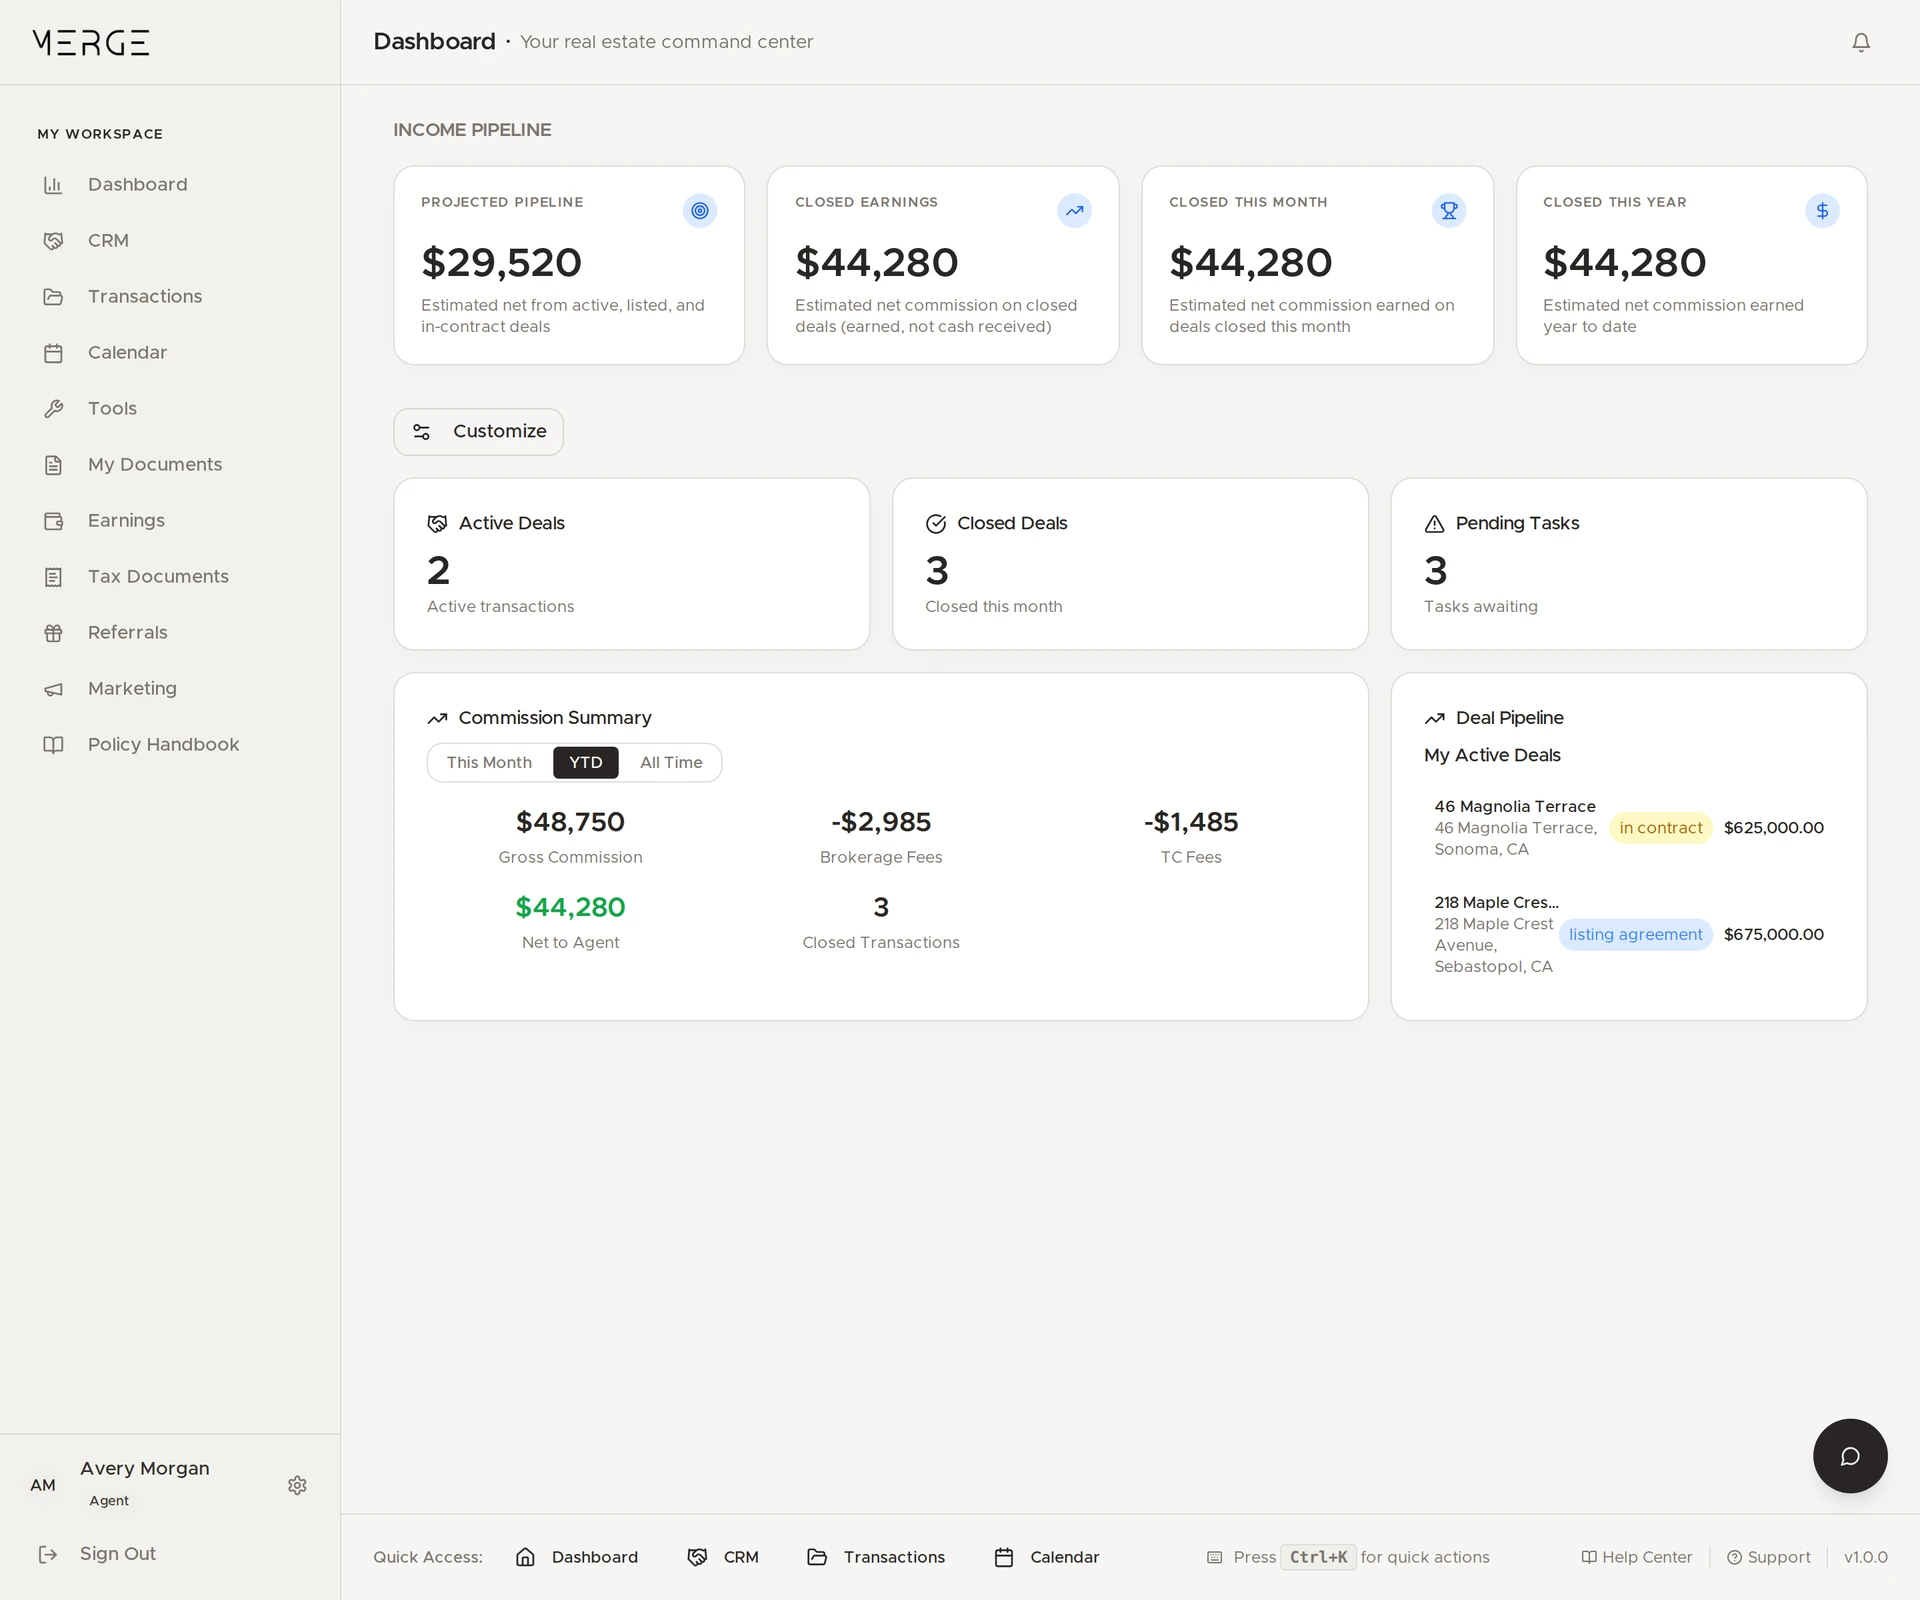1920x1600 pixels.
Task: Open Earnings in the sidebar
Action: 170,521
